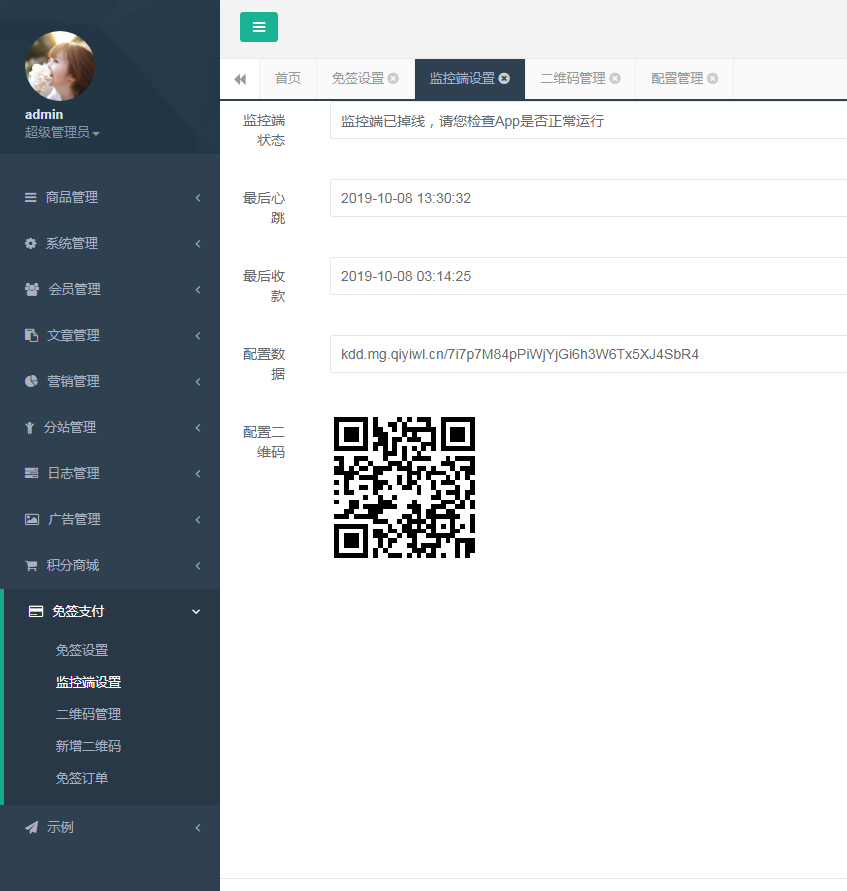Click the 监控端状态 status field
This screenshot has height=891, width=847.
coord(588,120)
